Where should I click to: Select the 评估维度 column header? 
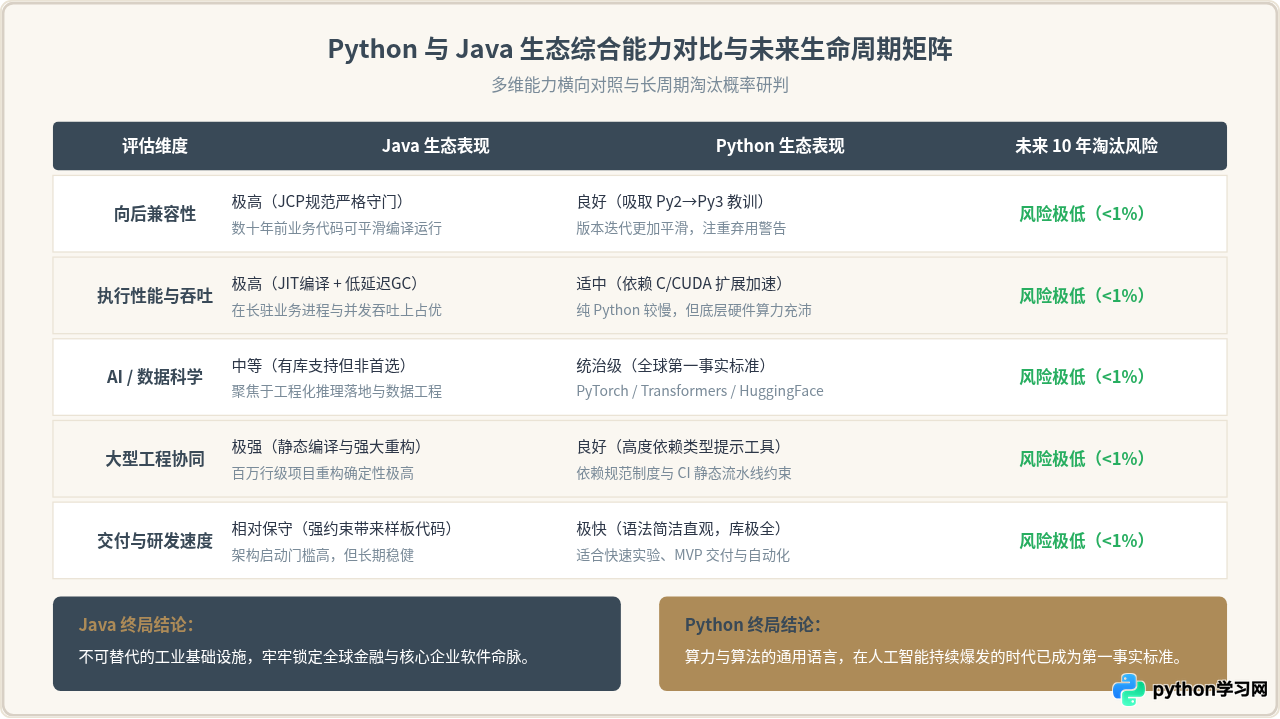(155, 146)
